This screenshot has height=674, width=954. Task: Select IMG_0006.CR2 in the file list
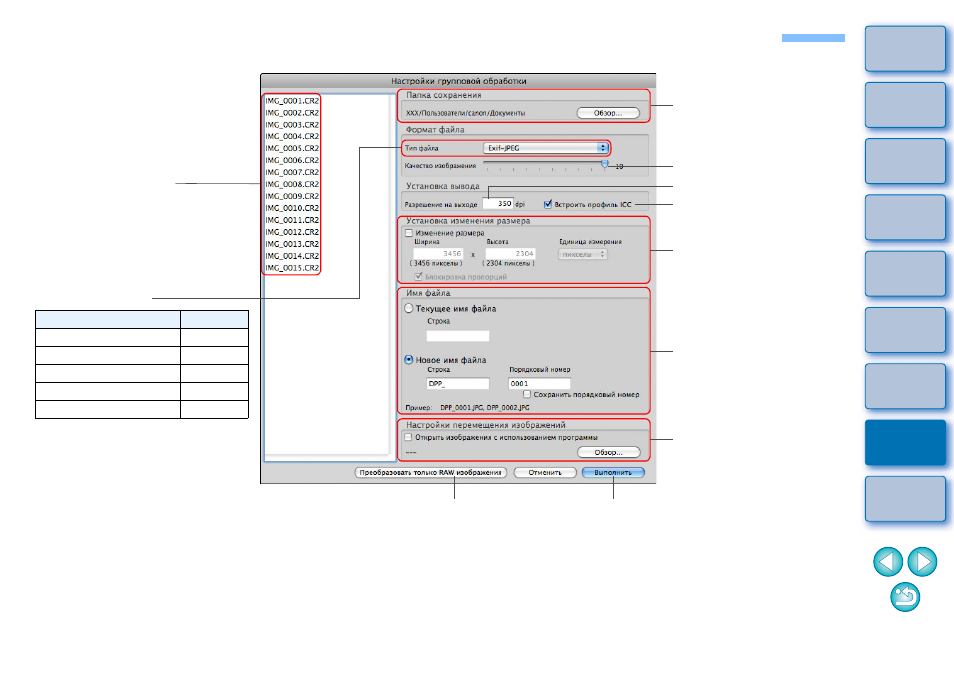(x=292, y=160)
